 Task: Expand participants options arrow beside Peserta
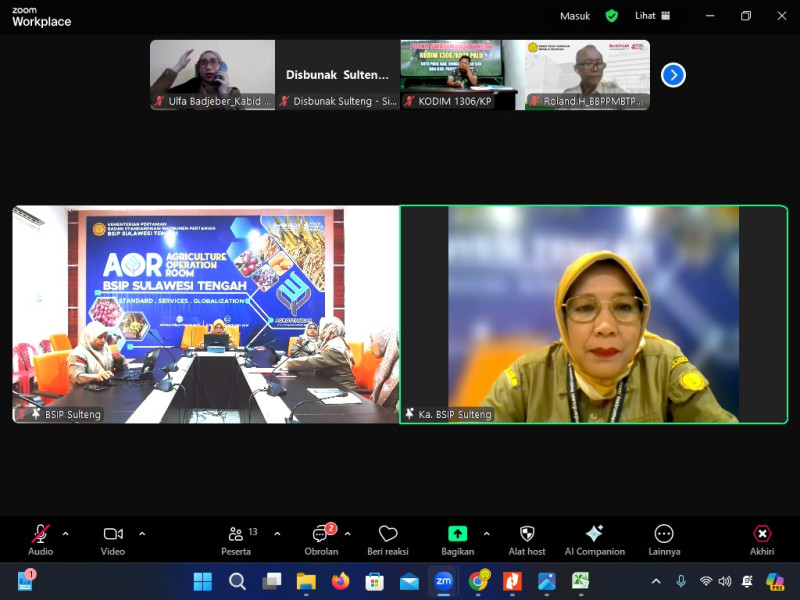pos(277,534)
